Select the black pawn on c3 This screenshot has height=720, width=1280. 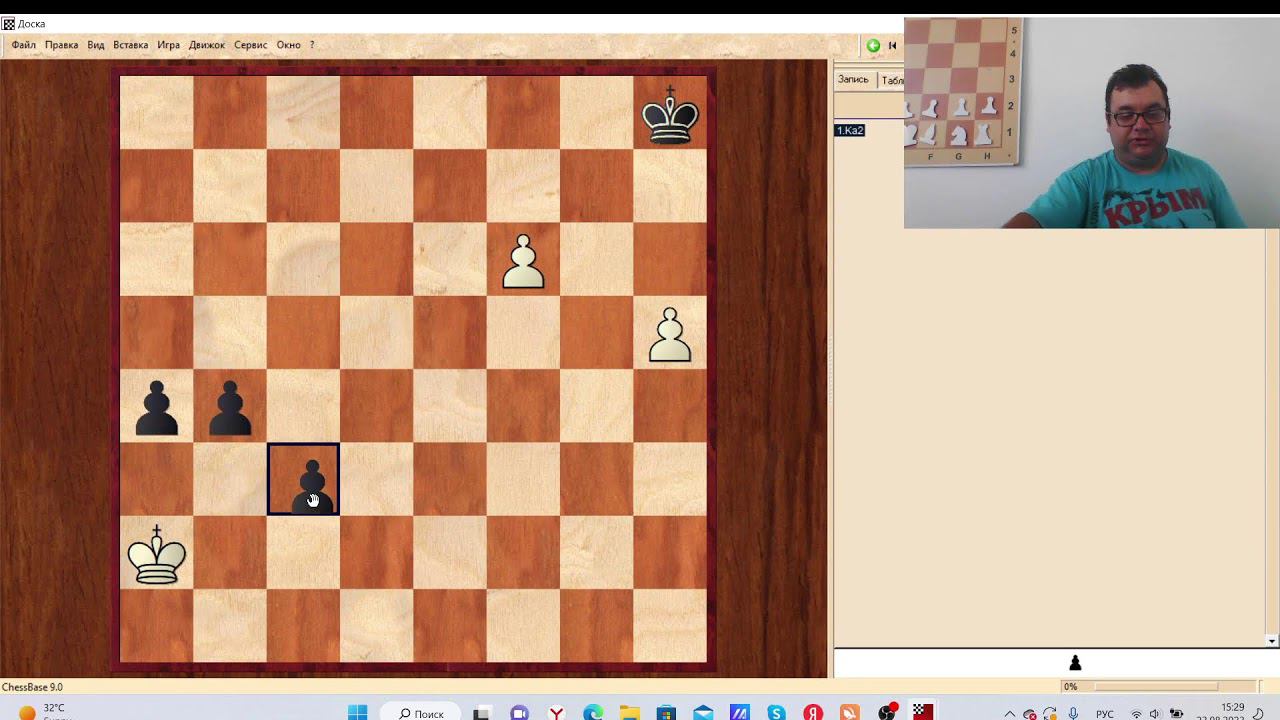[x=303, y=479]
